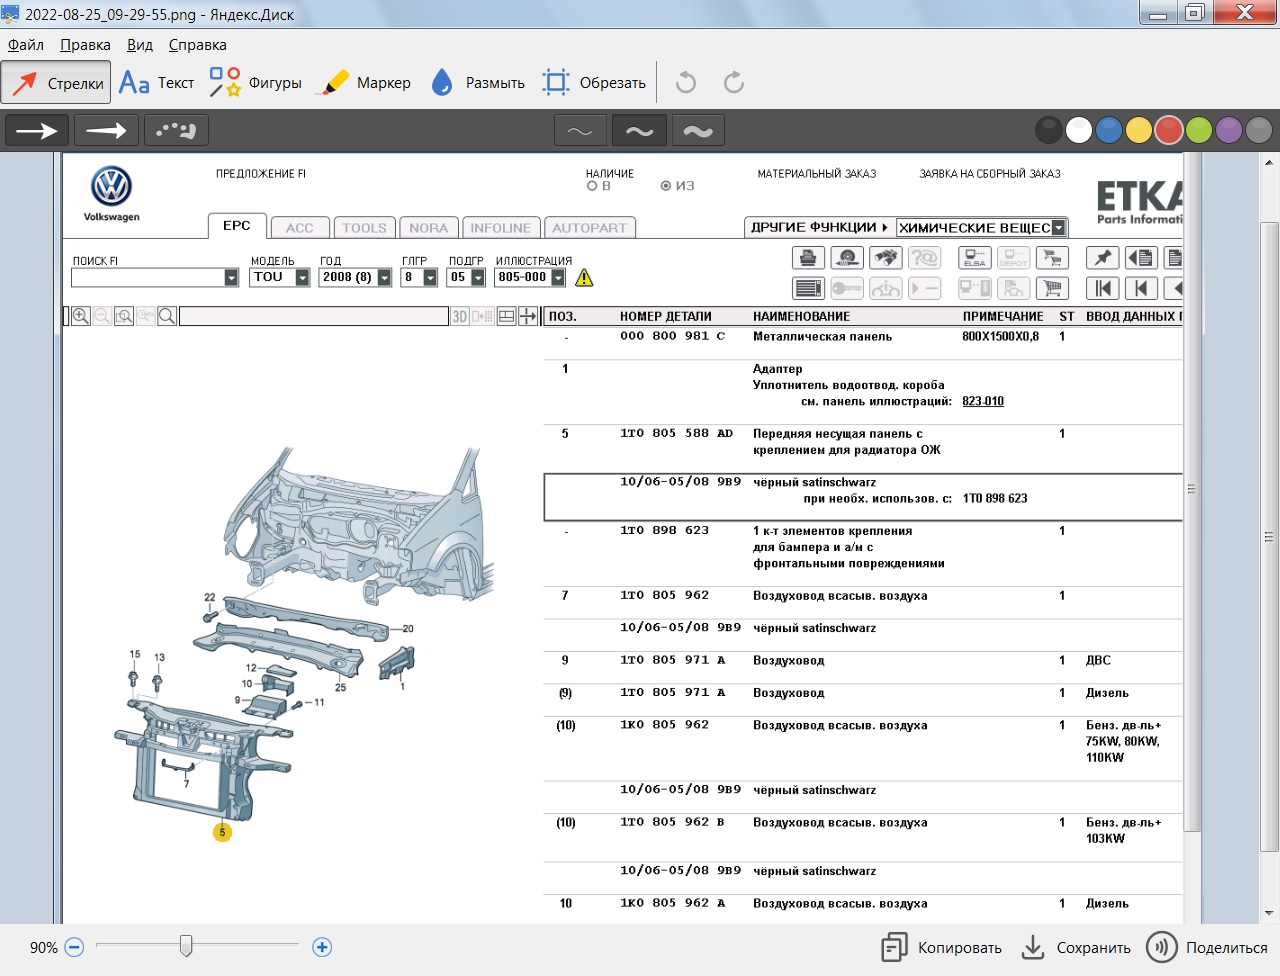Pick the thin tapered arrow style
Image resolution: width=1280 pixels, height=976 pixels.
pos(106,130)
